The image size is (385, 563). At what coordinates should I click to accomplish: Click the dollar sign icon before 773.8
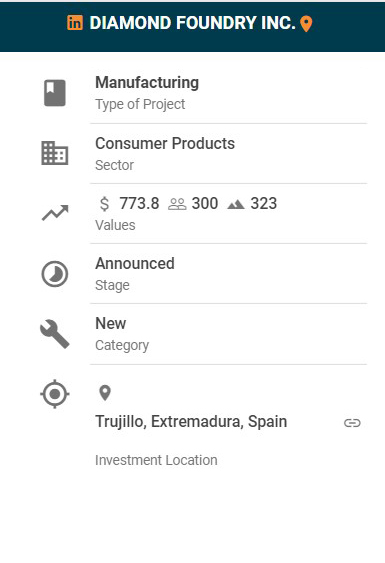pos(104,204)
